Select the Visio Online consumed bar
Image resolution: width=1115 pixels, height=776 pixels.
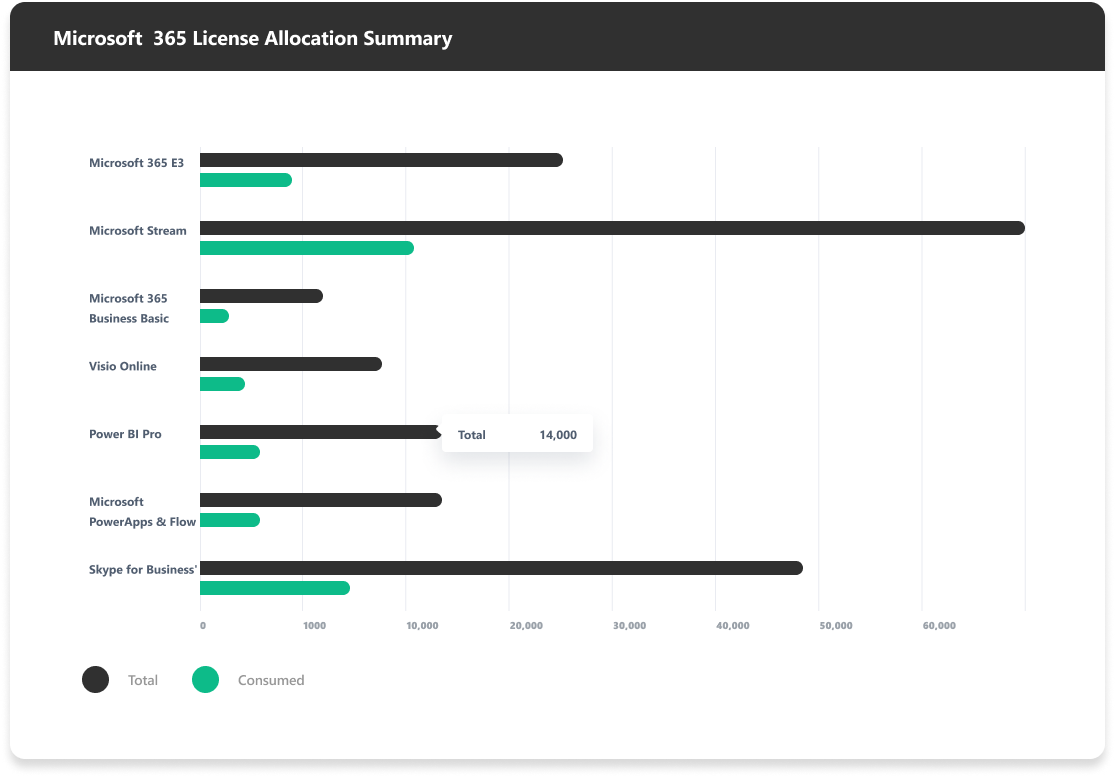pyautogui.click(x=222, y=384)
